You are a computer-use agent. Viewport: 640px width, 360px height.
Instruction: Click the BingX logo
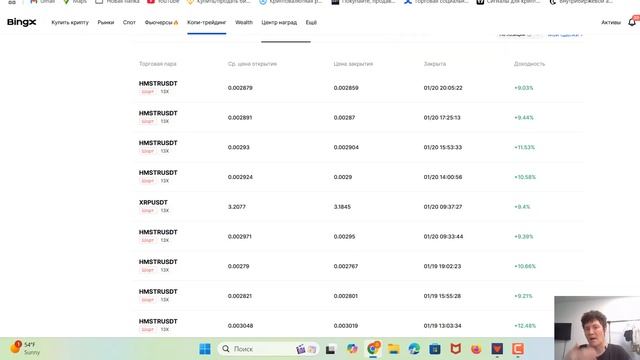[x=22, y=22]
